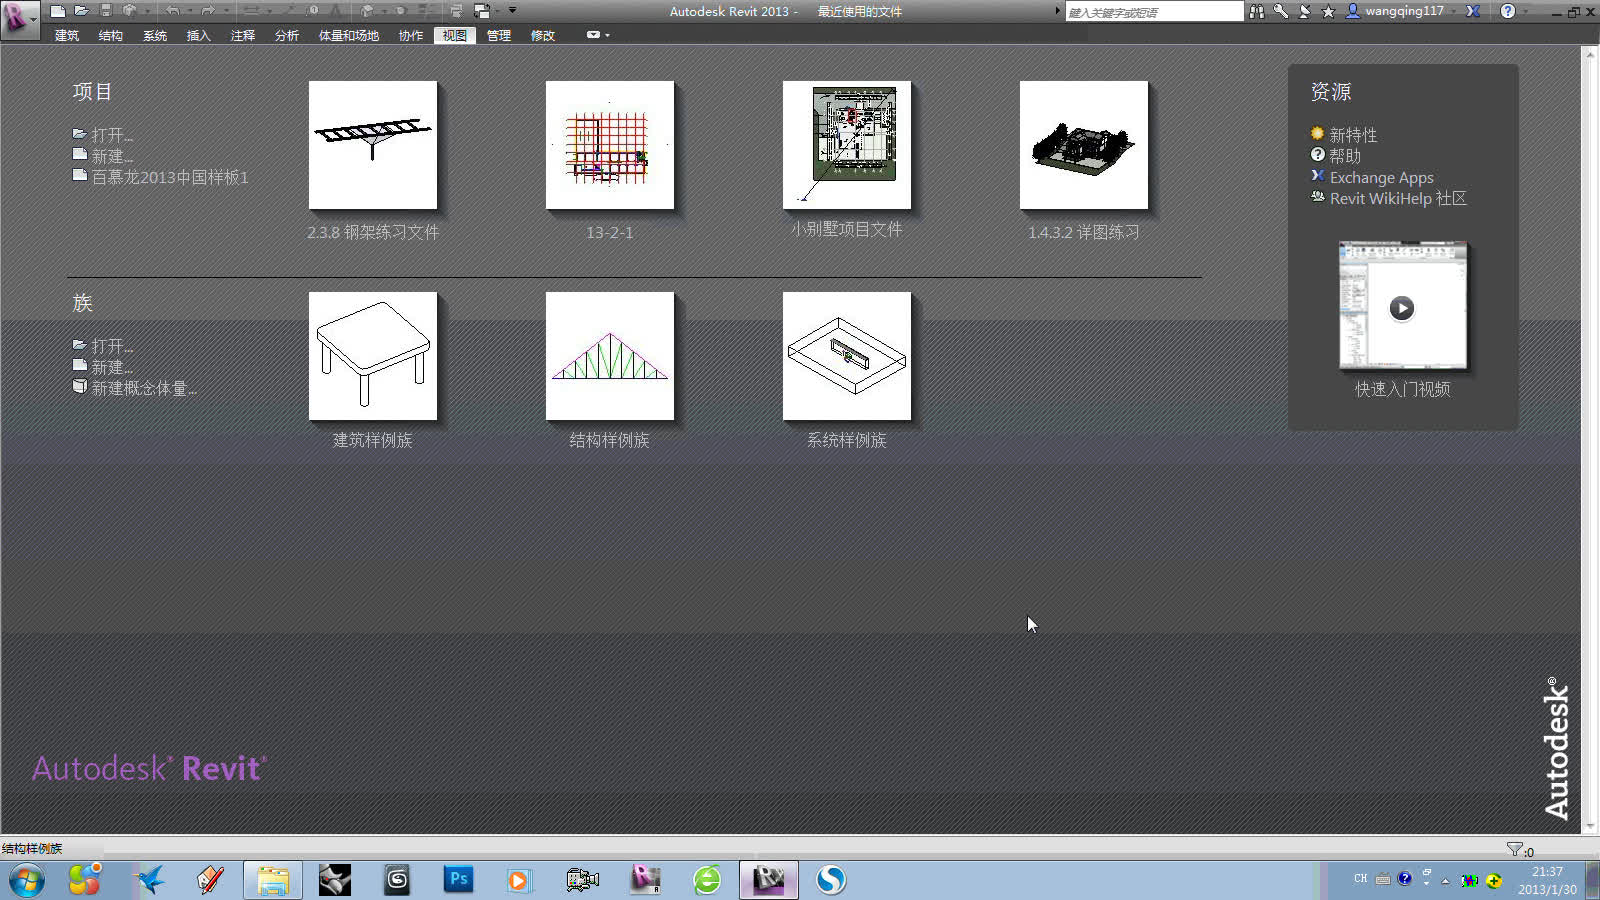
Task: Click the Save disk icon in quick access toolbar
Action: (106, 11)
